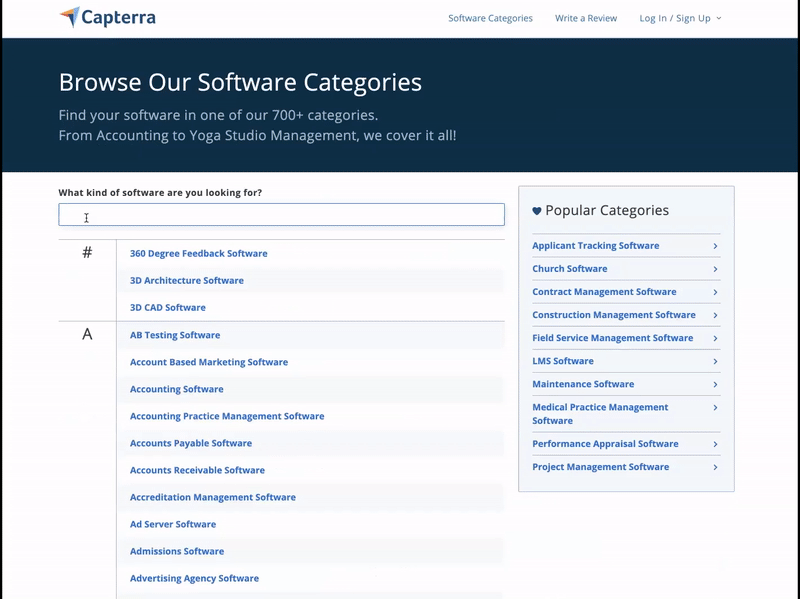This screenshot has width=800, height=599.
Task: Click the chevron beside Medical Practice Management
Action: (x=715, y=408)
